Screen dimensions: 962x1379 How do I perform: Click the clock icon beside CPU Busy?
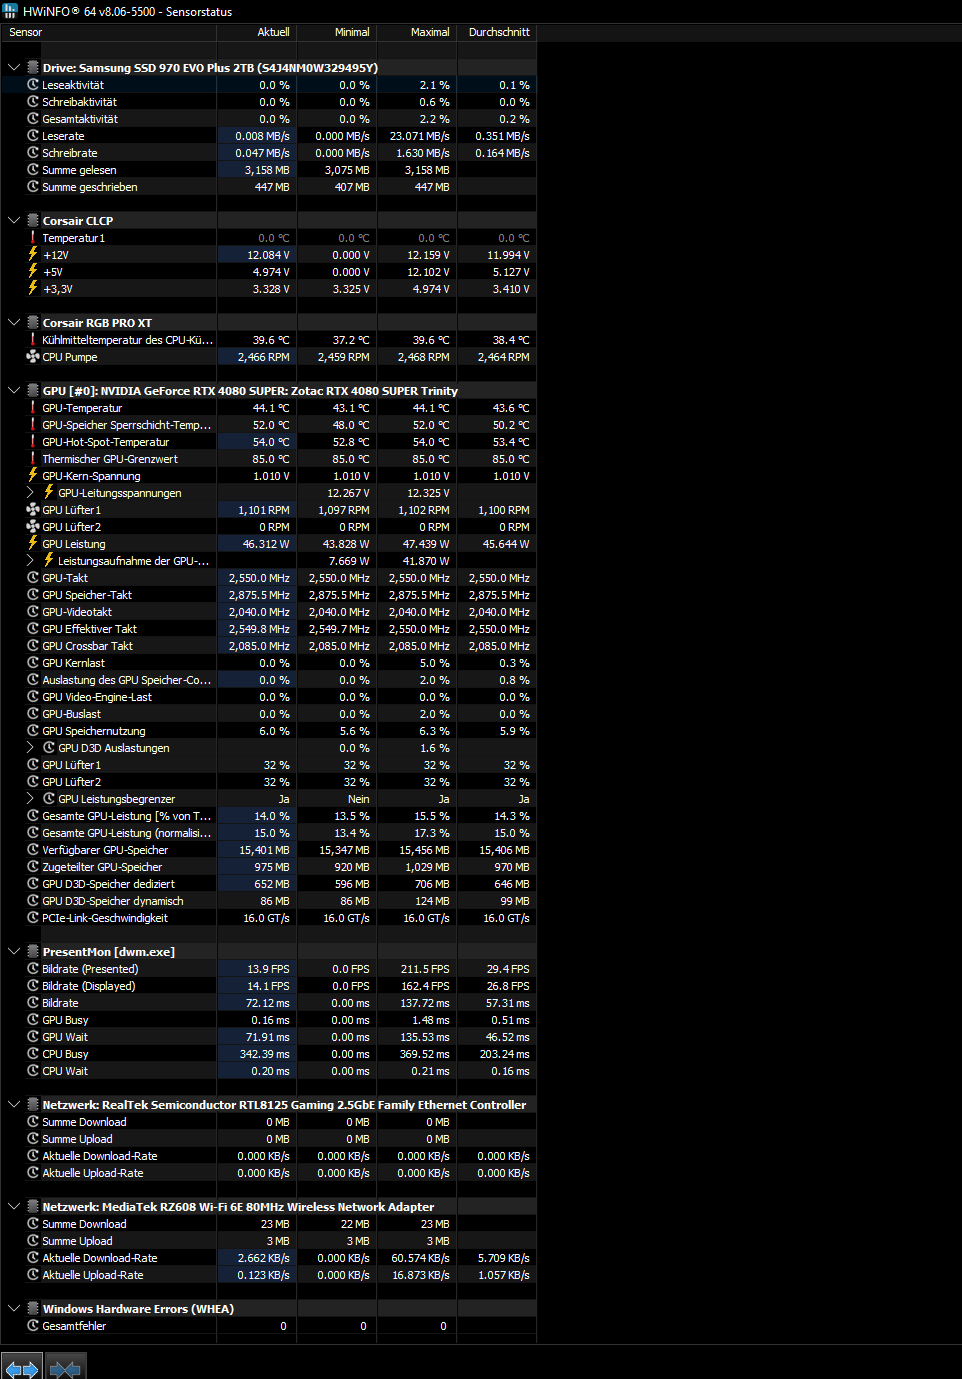tap(33, 1054)
